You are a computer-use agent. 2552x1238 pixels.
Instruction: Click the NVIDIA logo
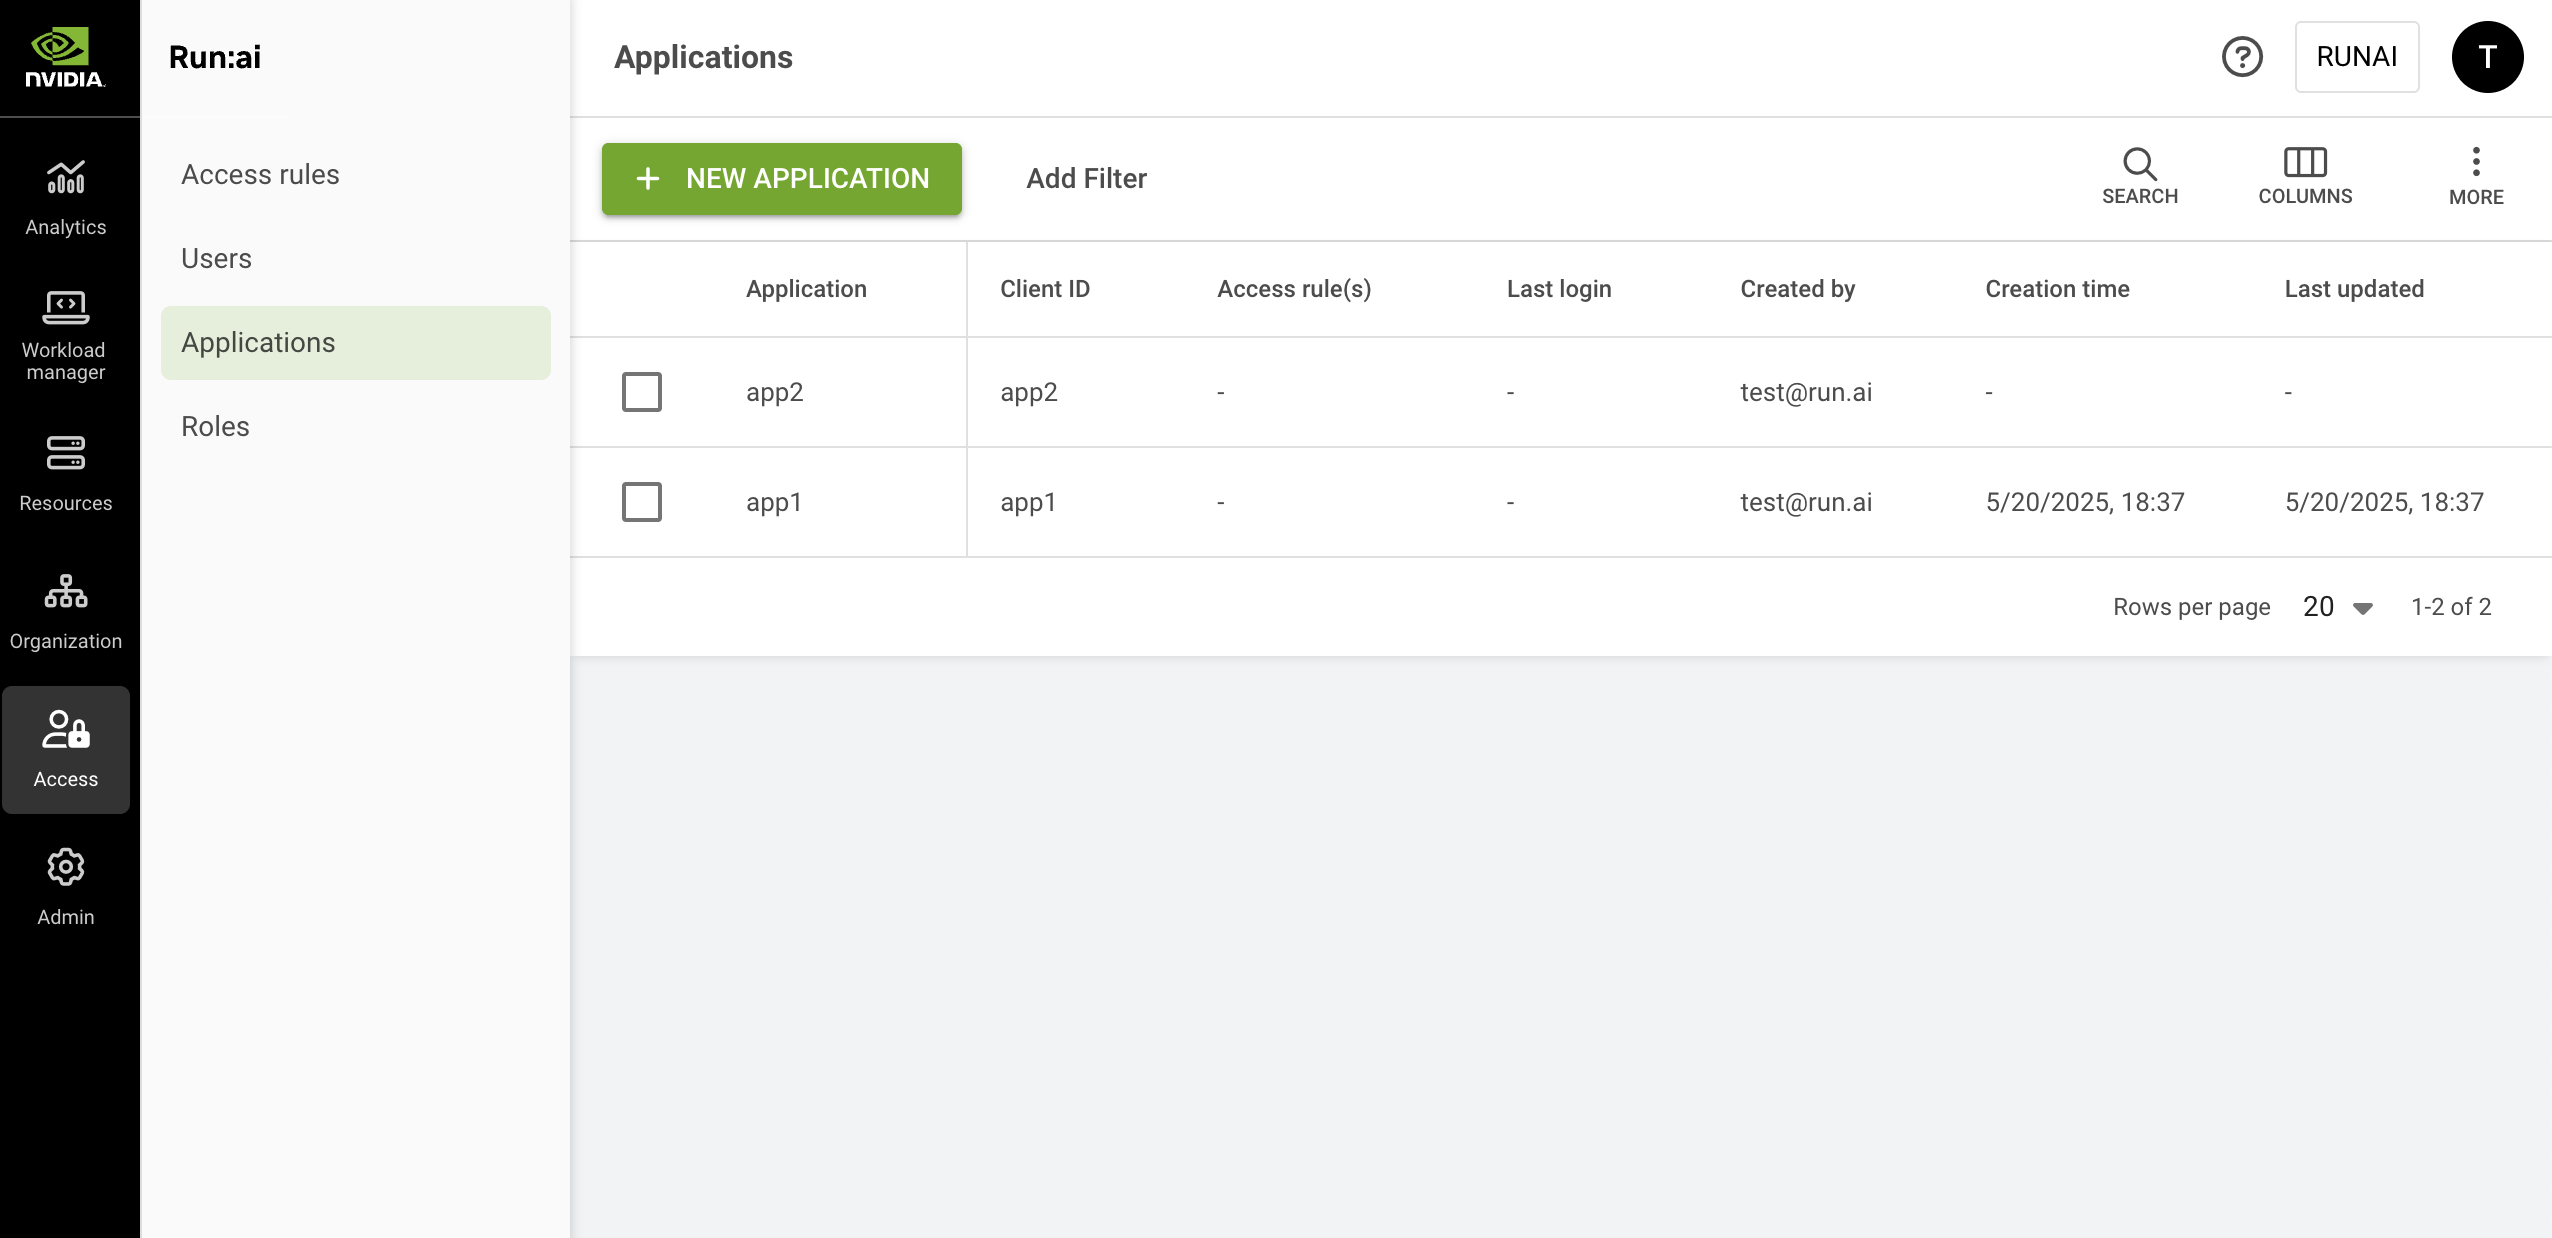click(66, 58)
